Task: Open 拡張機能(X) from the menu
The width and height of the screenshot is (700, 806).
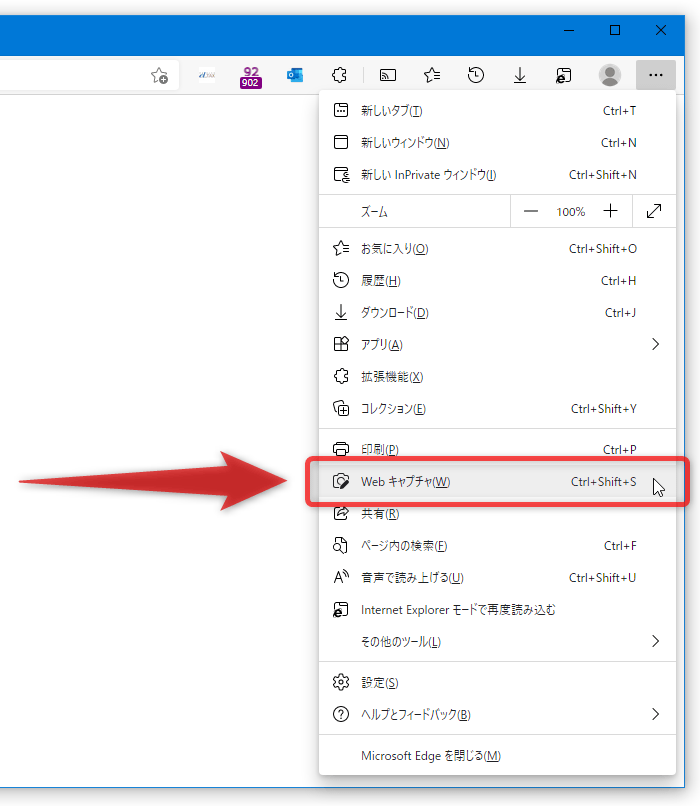Action: [497, 377]
